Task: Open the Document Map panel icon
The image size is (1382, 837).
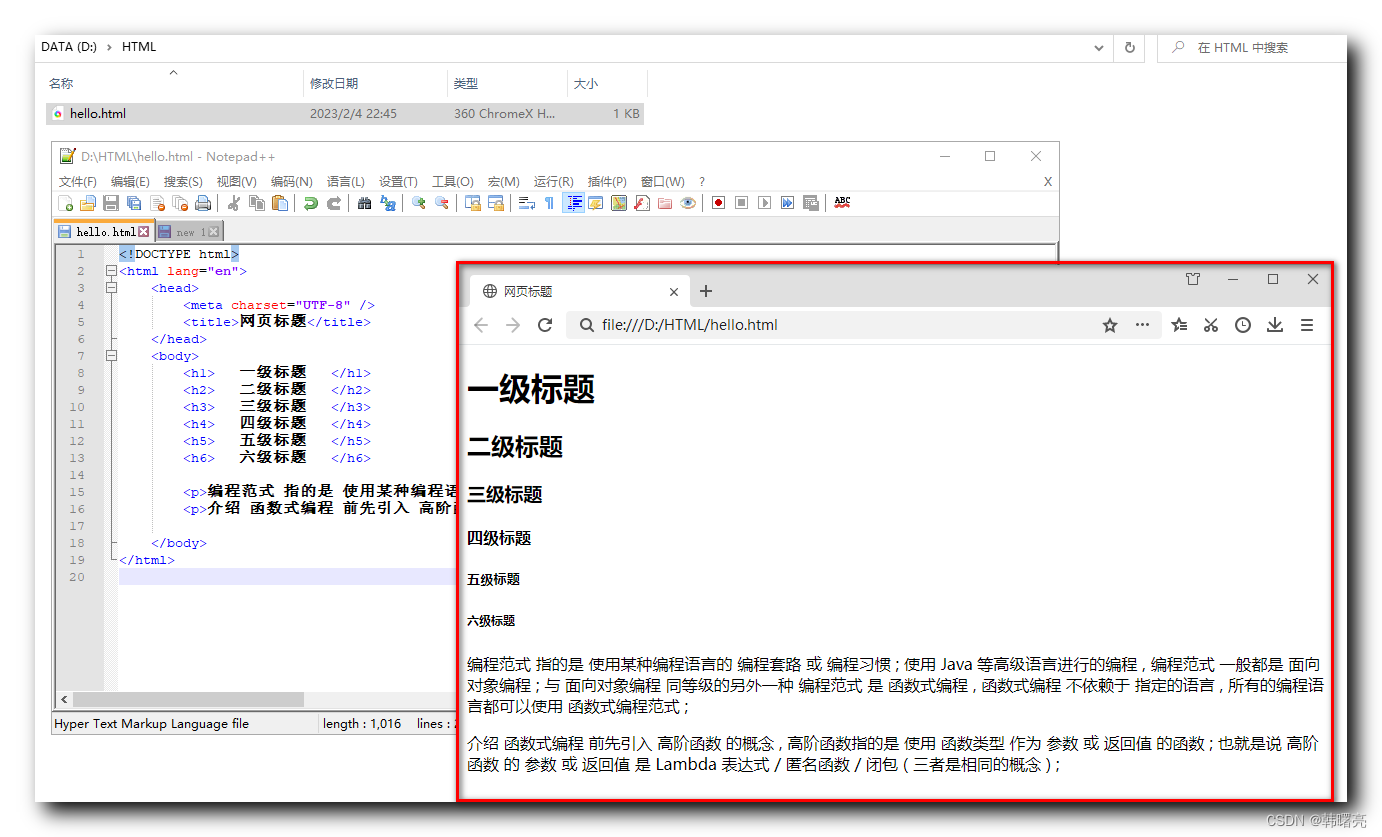Action: (x=618, y=203)
